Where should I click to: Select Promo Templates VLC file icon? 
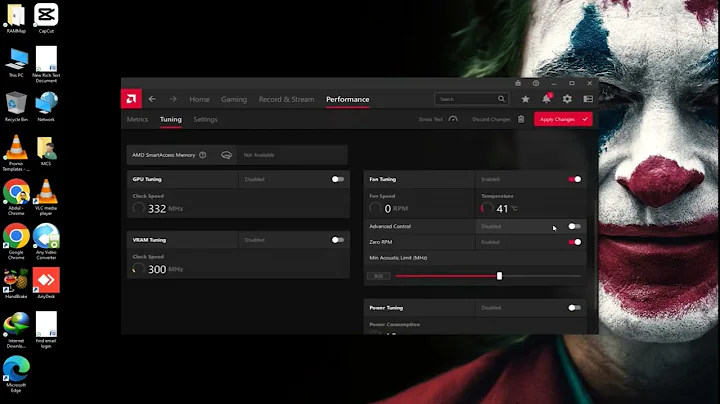pyautogui.click(x=16, y=153)
